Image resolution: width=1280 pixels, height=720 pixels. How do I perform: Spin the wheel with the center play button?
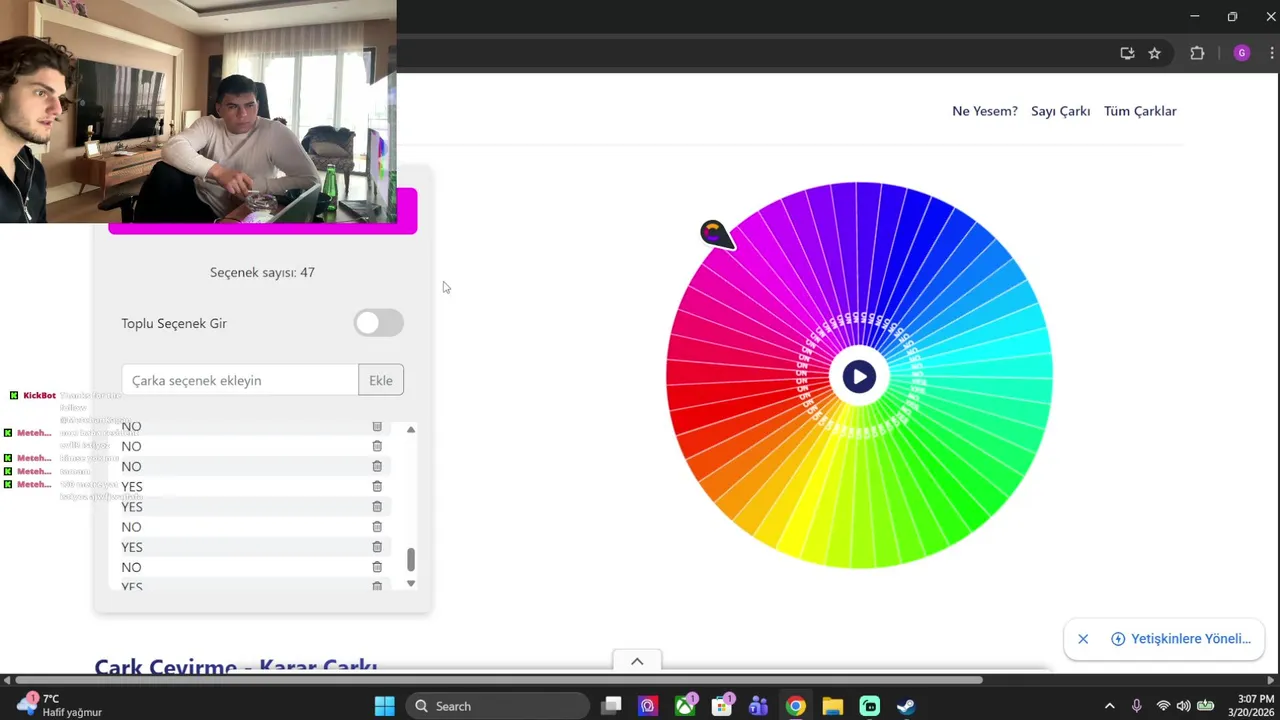click(859, 376)
